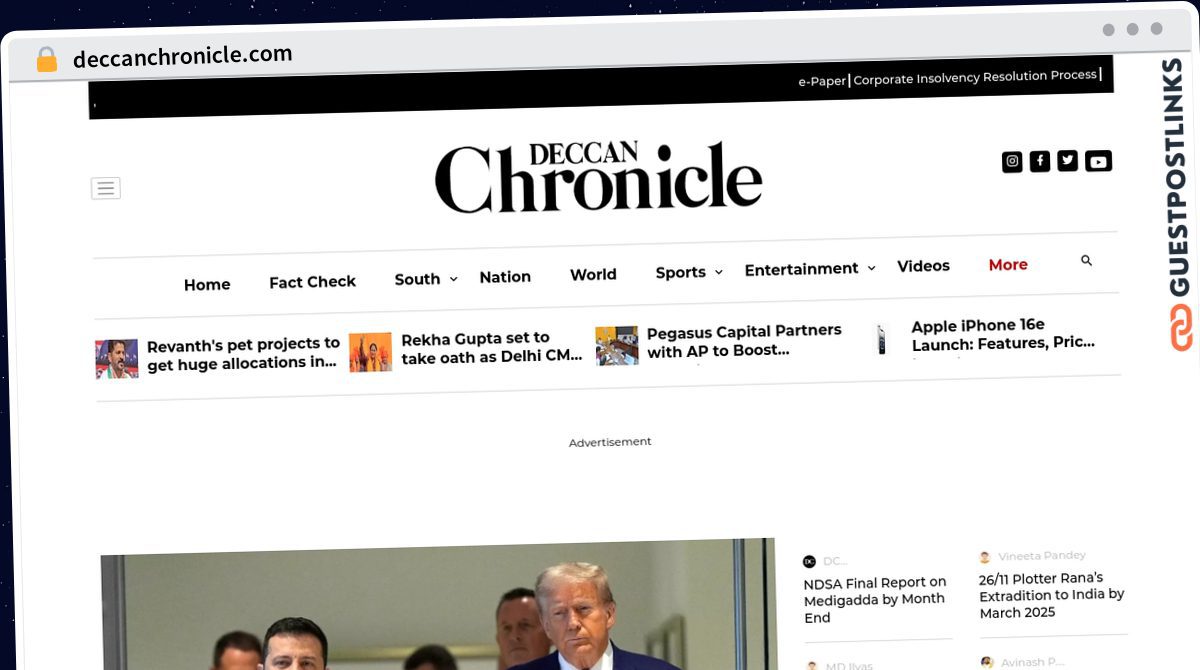The height and width of the screenshot is (670, 1200).
Task: Open the e-Paper link
Action: coord(821,81)
